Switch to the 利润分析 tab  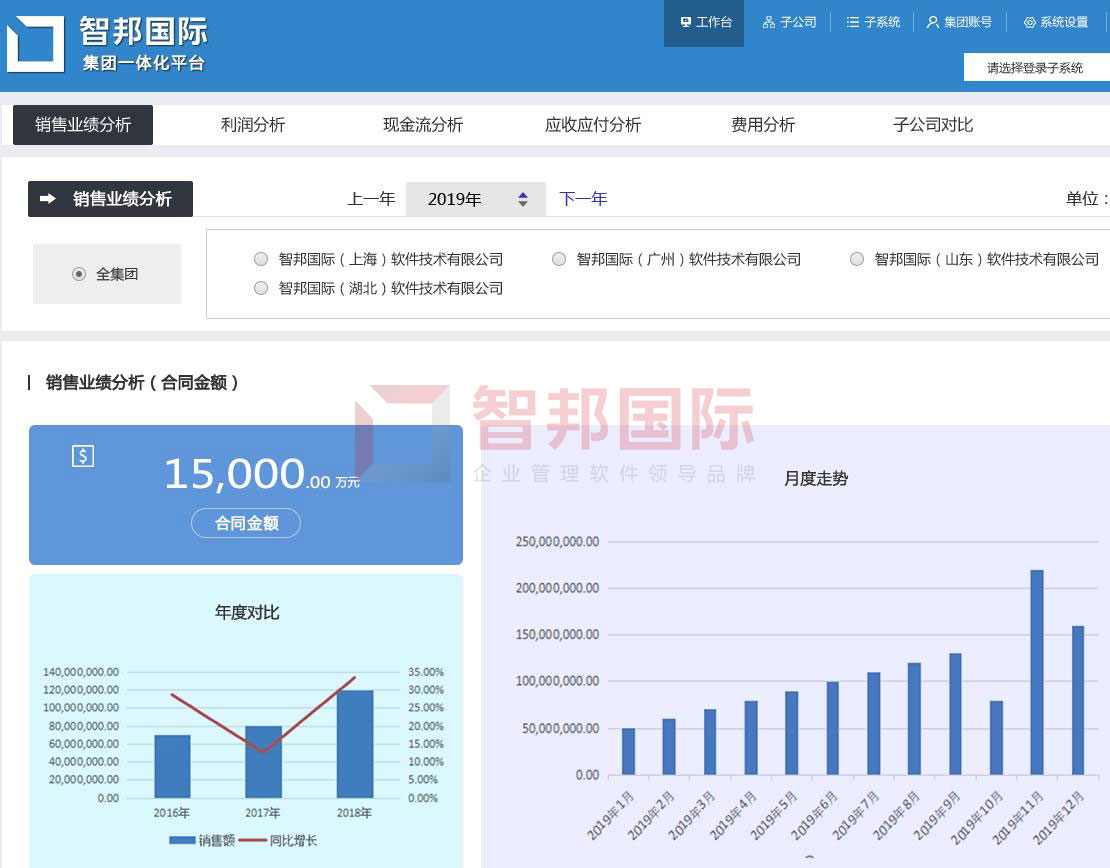tap(253, 125)
